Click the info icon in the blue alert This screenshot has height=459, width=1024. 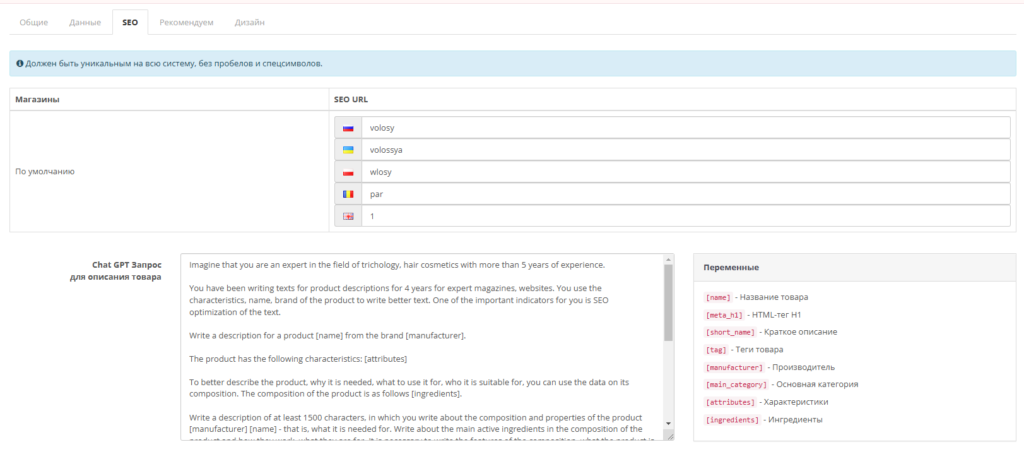(20, 63)
